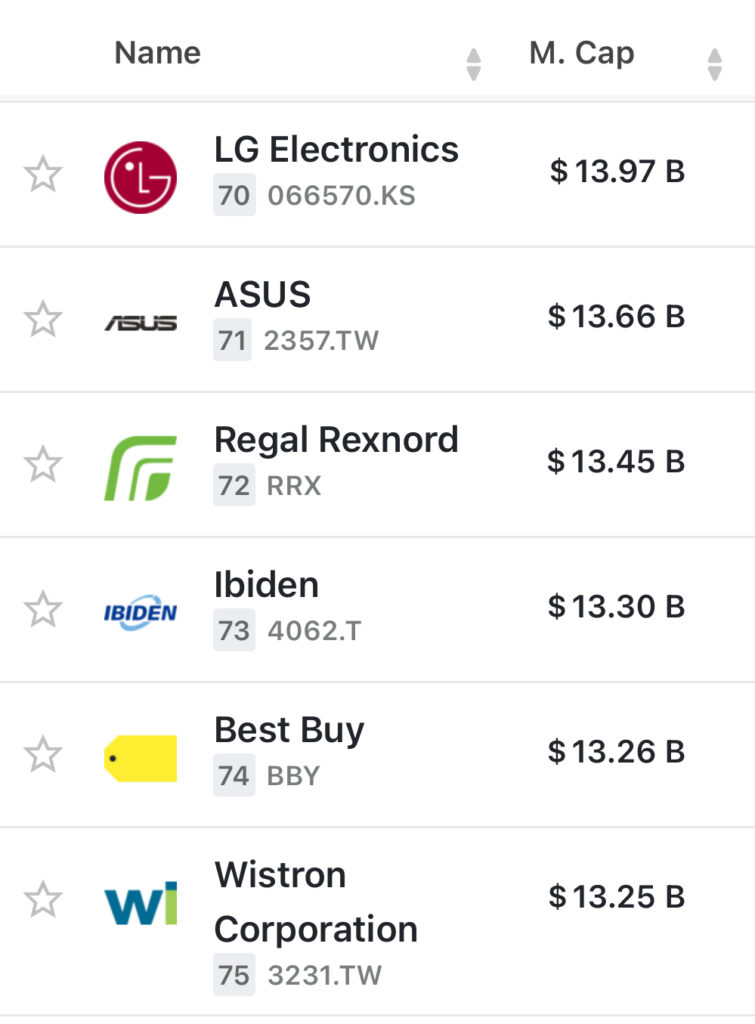Mark Best Buy as favorite

[43, 755]
